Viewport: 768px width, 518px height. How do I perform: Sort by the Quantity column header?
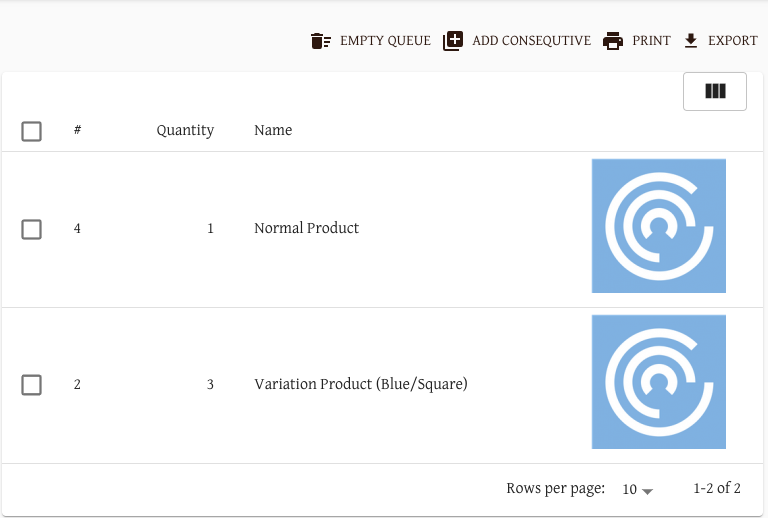[x=185, y=130]
